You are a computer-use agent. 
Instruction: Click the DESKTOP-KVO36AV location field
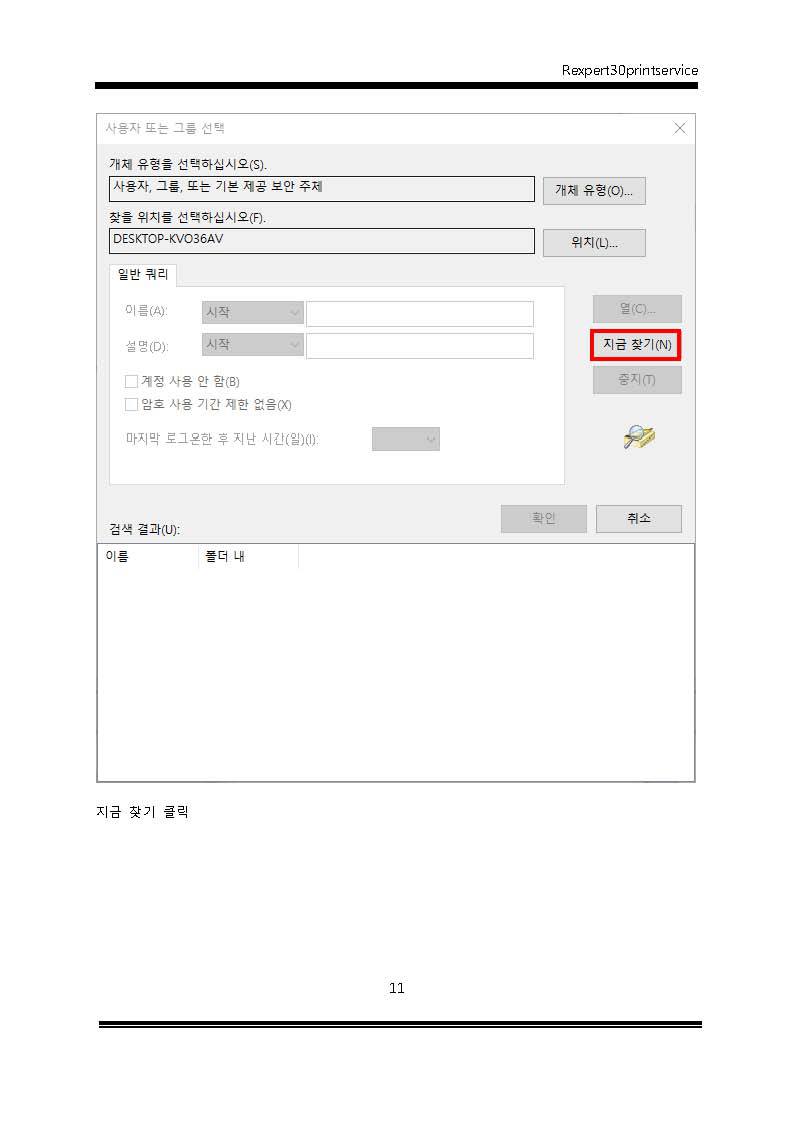pyautogui.click(x=321, y=241)
